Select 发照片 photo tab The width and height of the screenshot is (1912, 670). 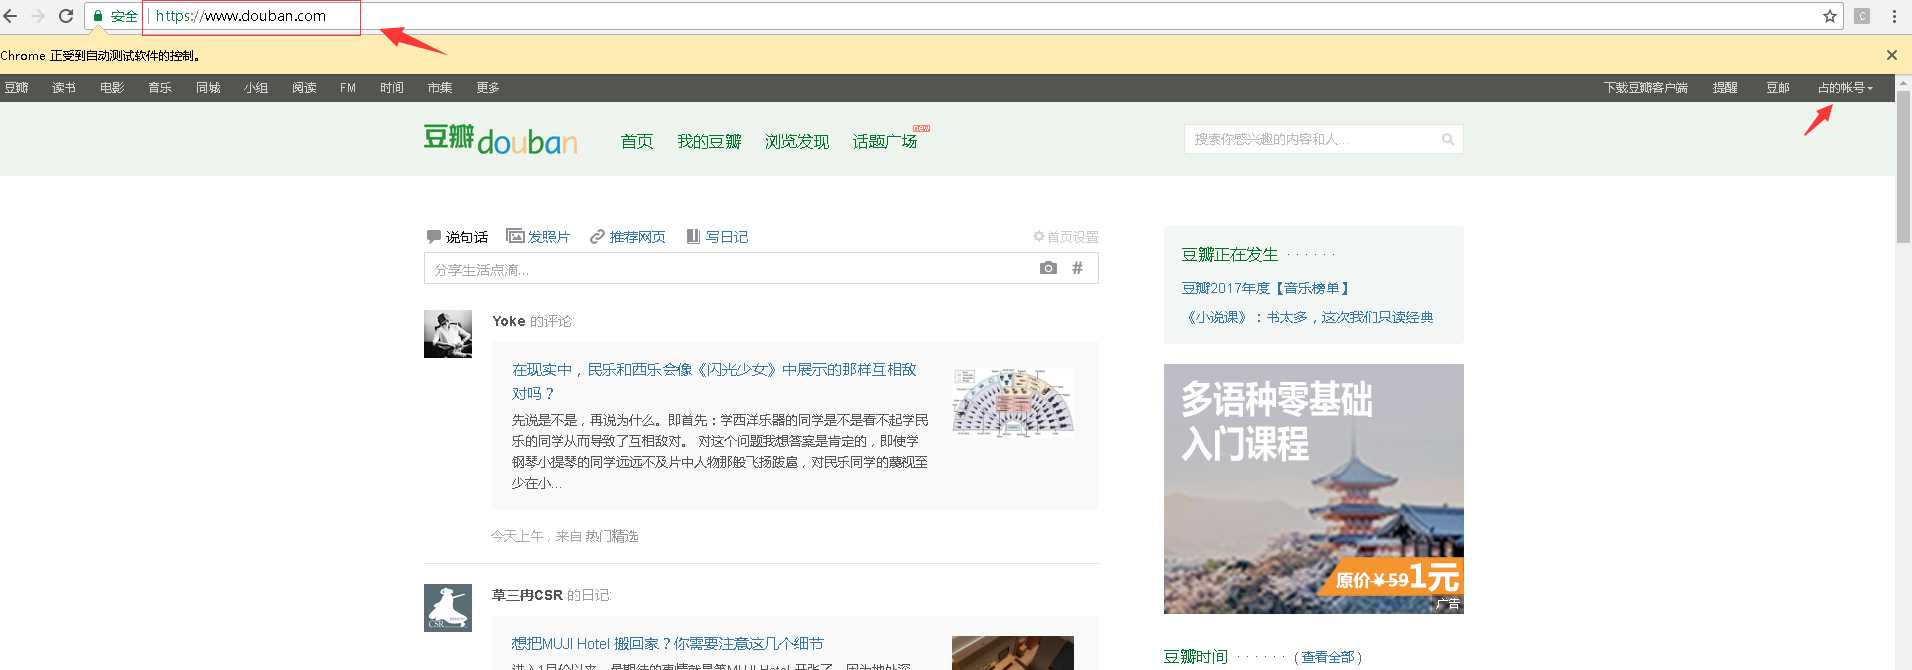[538, 237]
